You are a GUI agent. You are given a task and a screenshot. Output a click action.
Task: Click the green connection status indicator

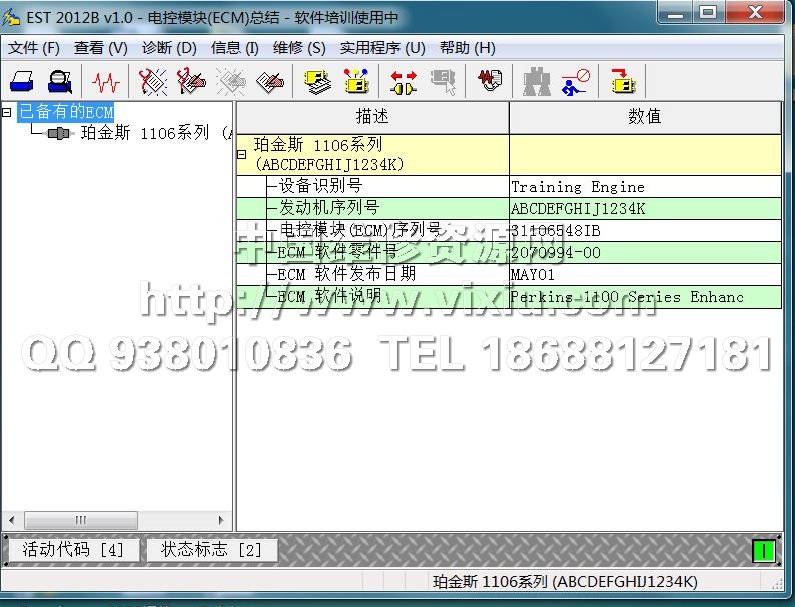764,551
